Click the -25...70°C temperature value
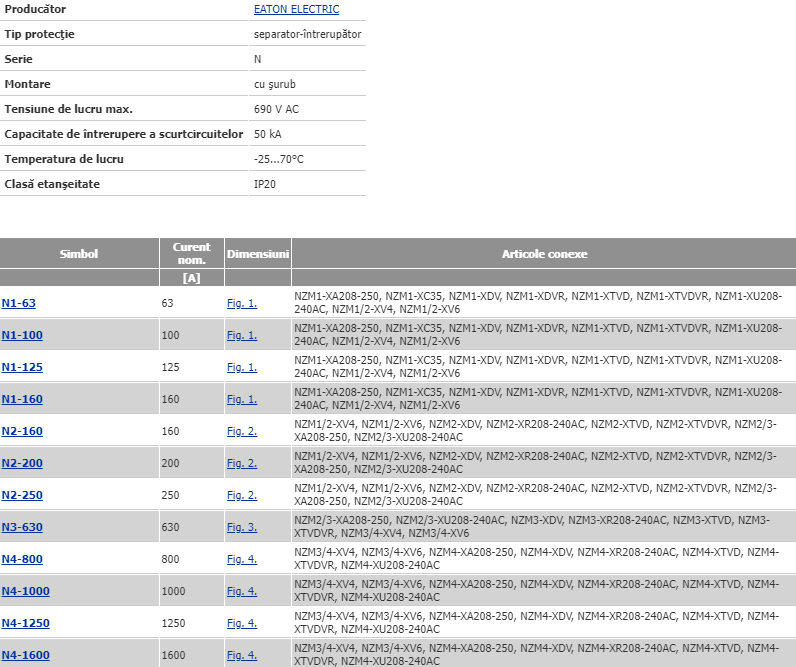The height and width of the screenshot is (667, 796). (x=279, y=159)
